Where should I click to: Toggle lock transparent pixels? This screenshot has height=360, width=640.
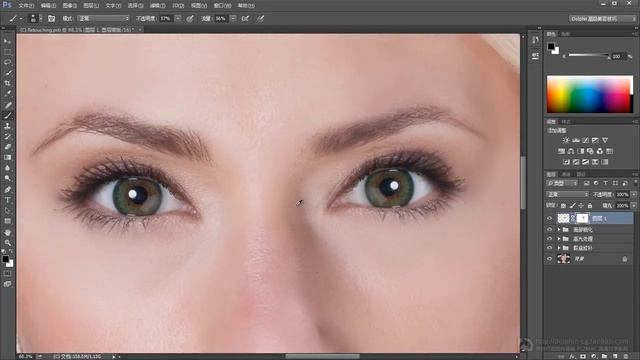pos(563,206)
